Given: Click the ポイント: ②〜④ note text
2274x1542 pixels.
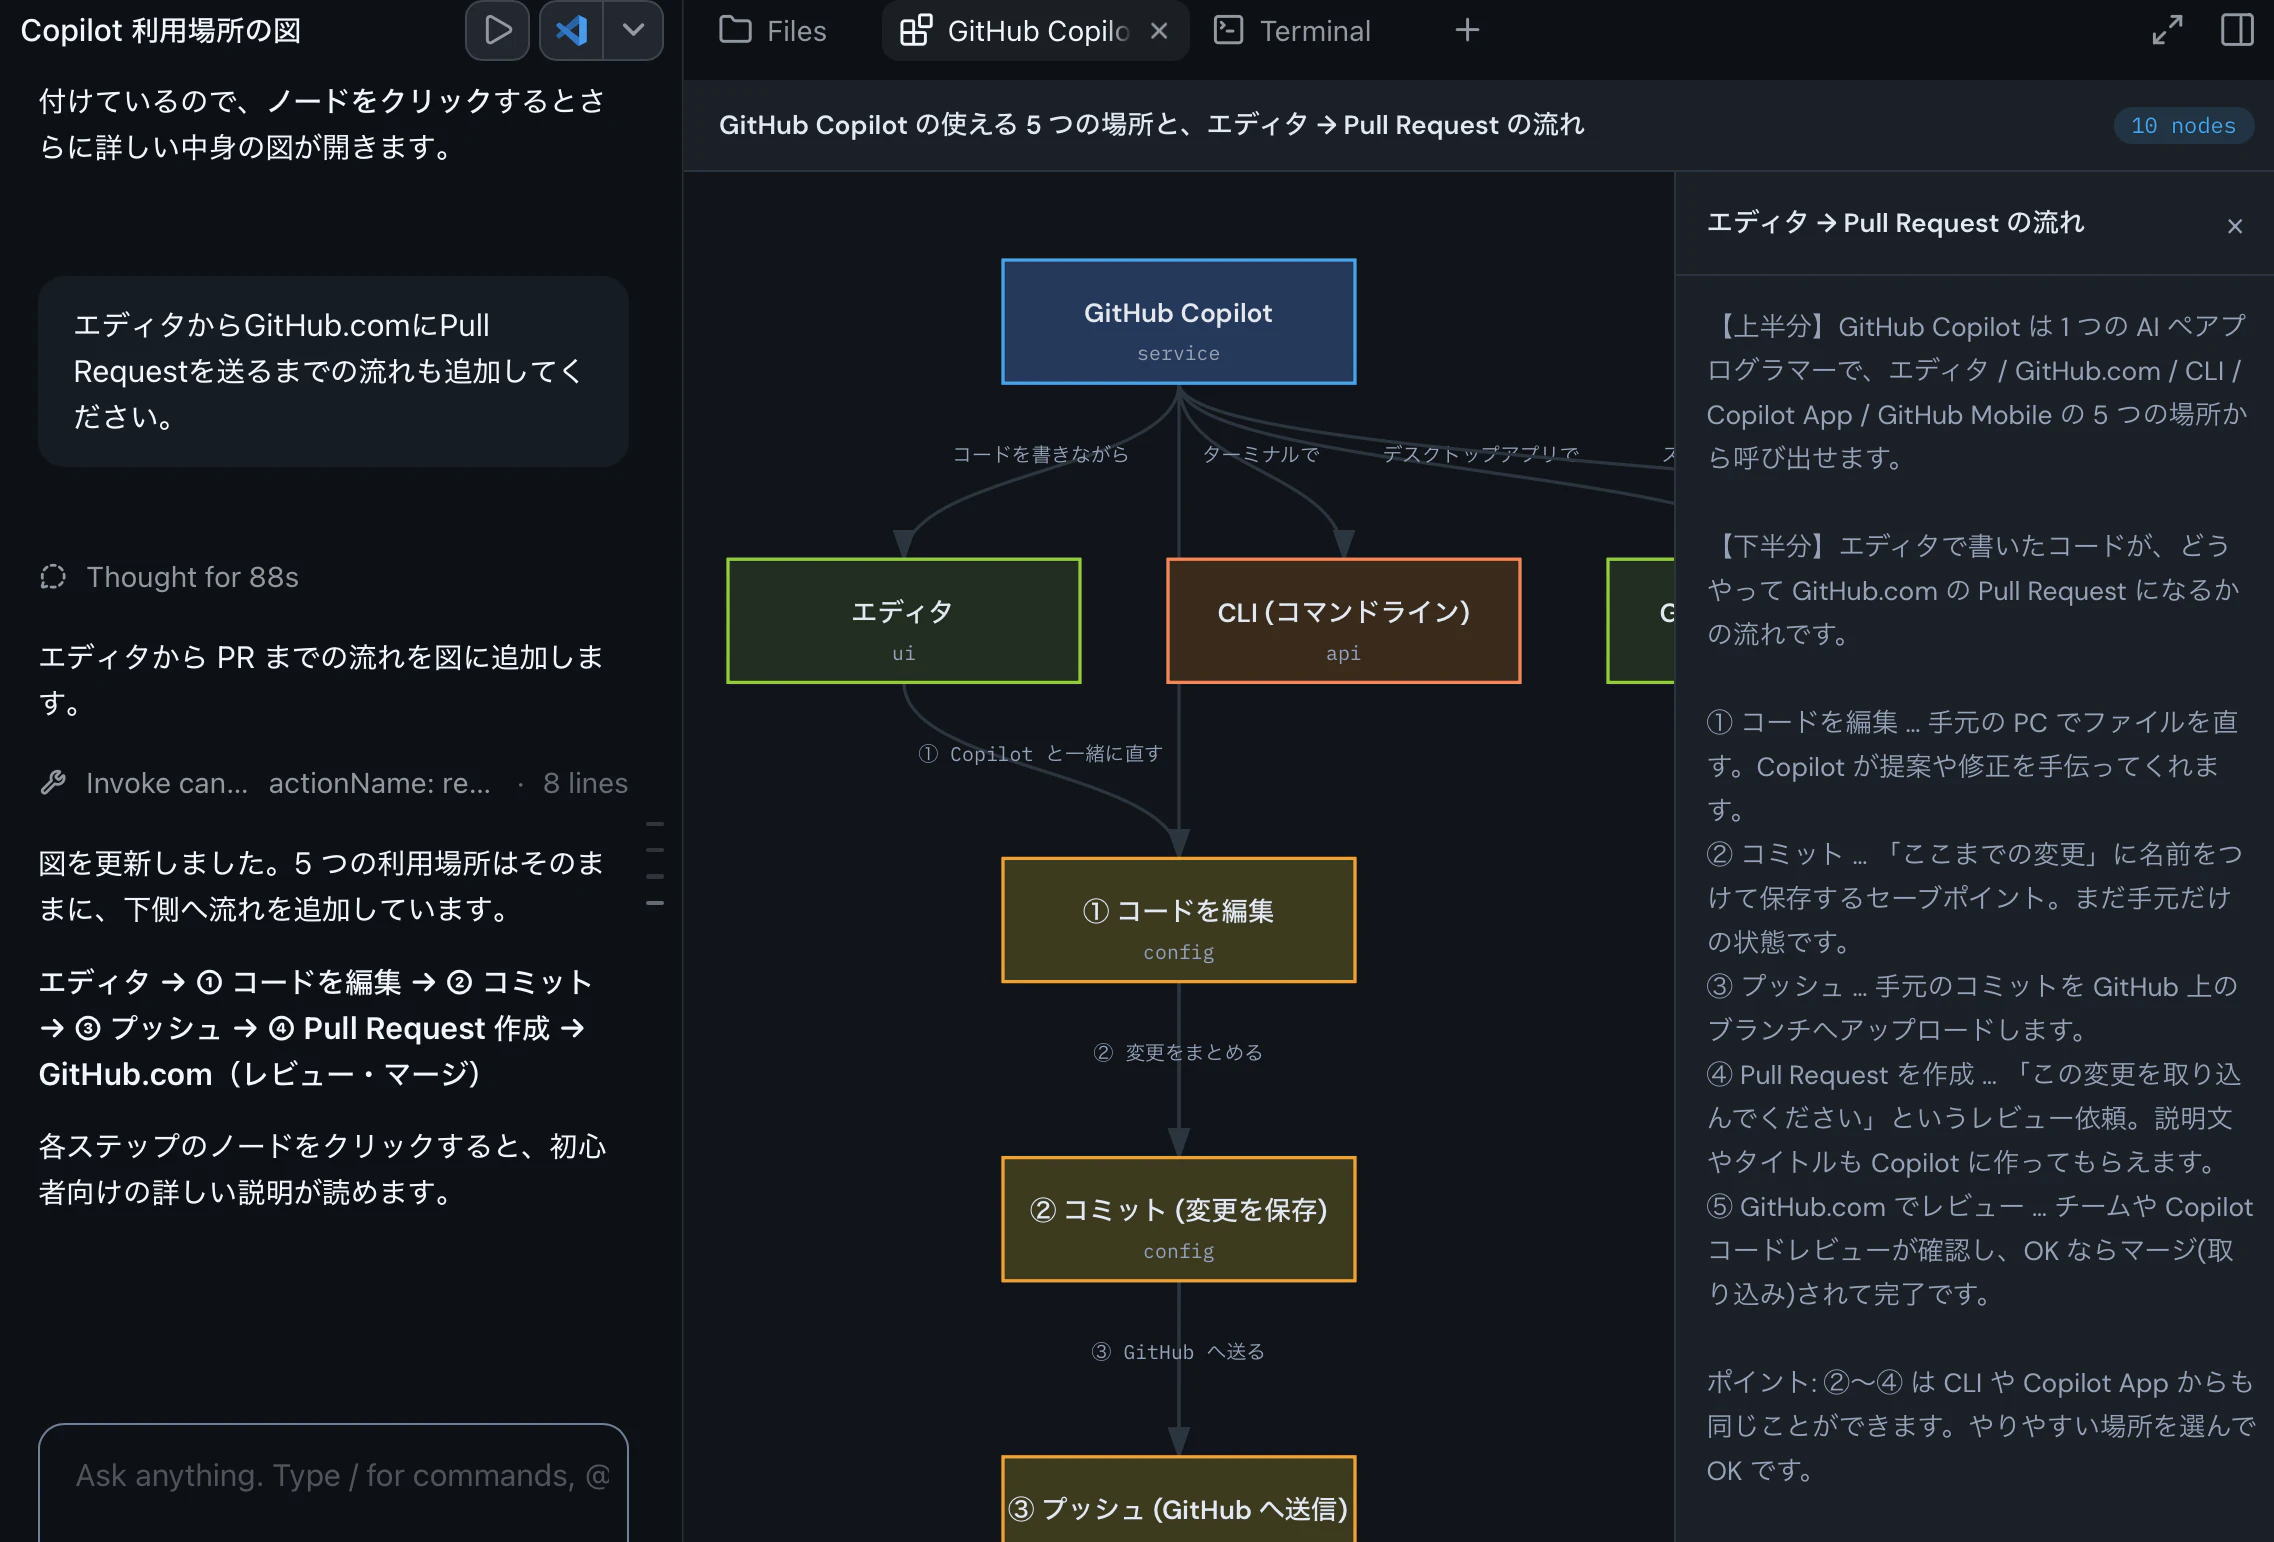Looking at the screenshot, I should pyautogui.click(x=1981, y=1426).
